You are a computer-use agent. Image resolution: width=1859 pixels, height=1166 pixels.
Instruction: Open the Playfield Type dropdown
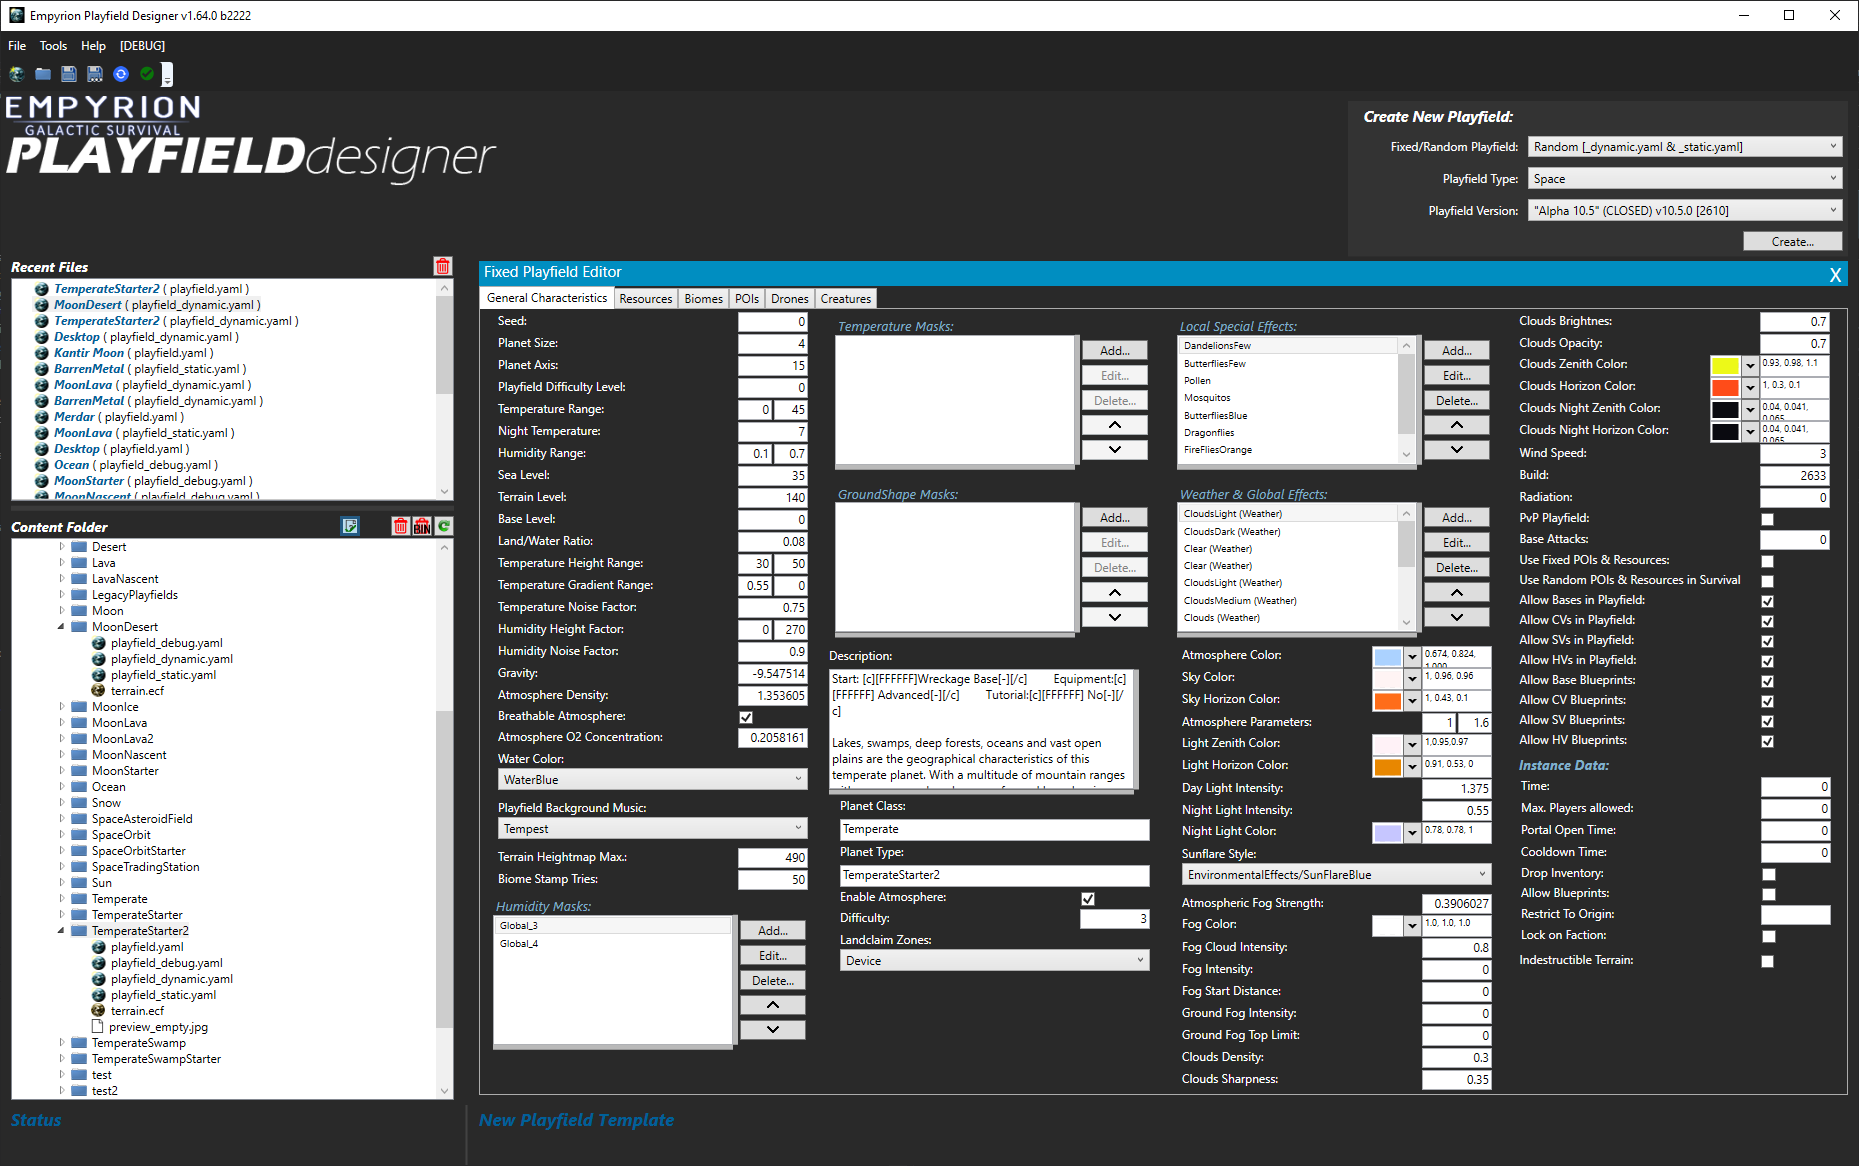(x=1833, y=178)
